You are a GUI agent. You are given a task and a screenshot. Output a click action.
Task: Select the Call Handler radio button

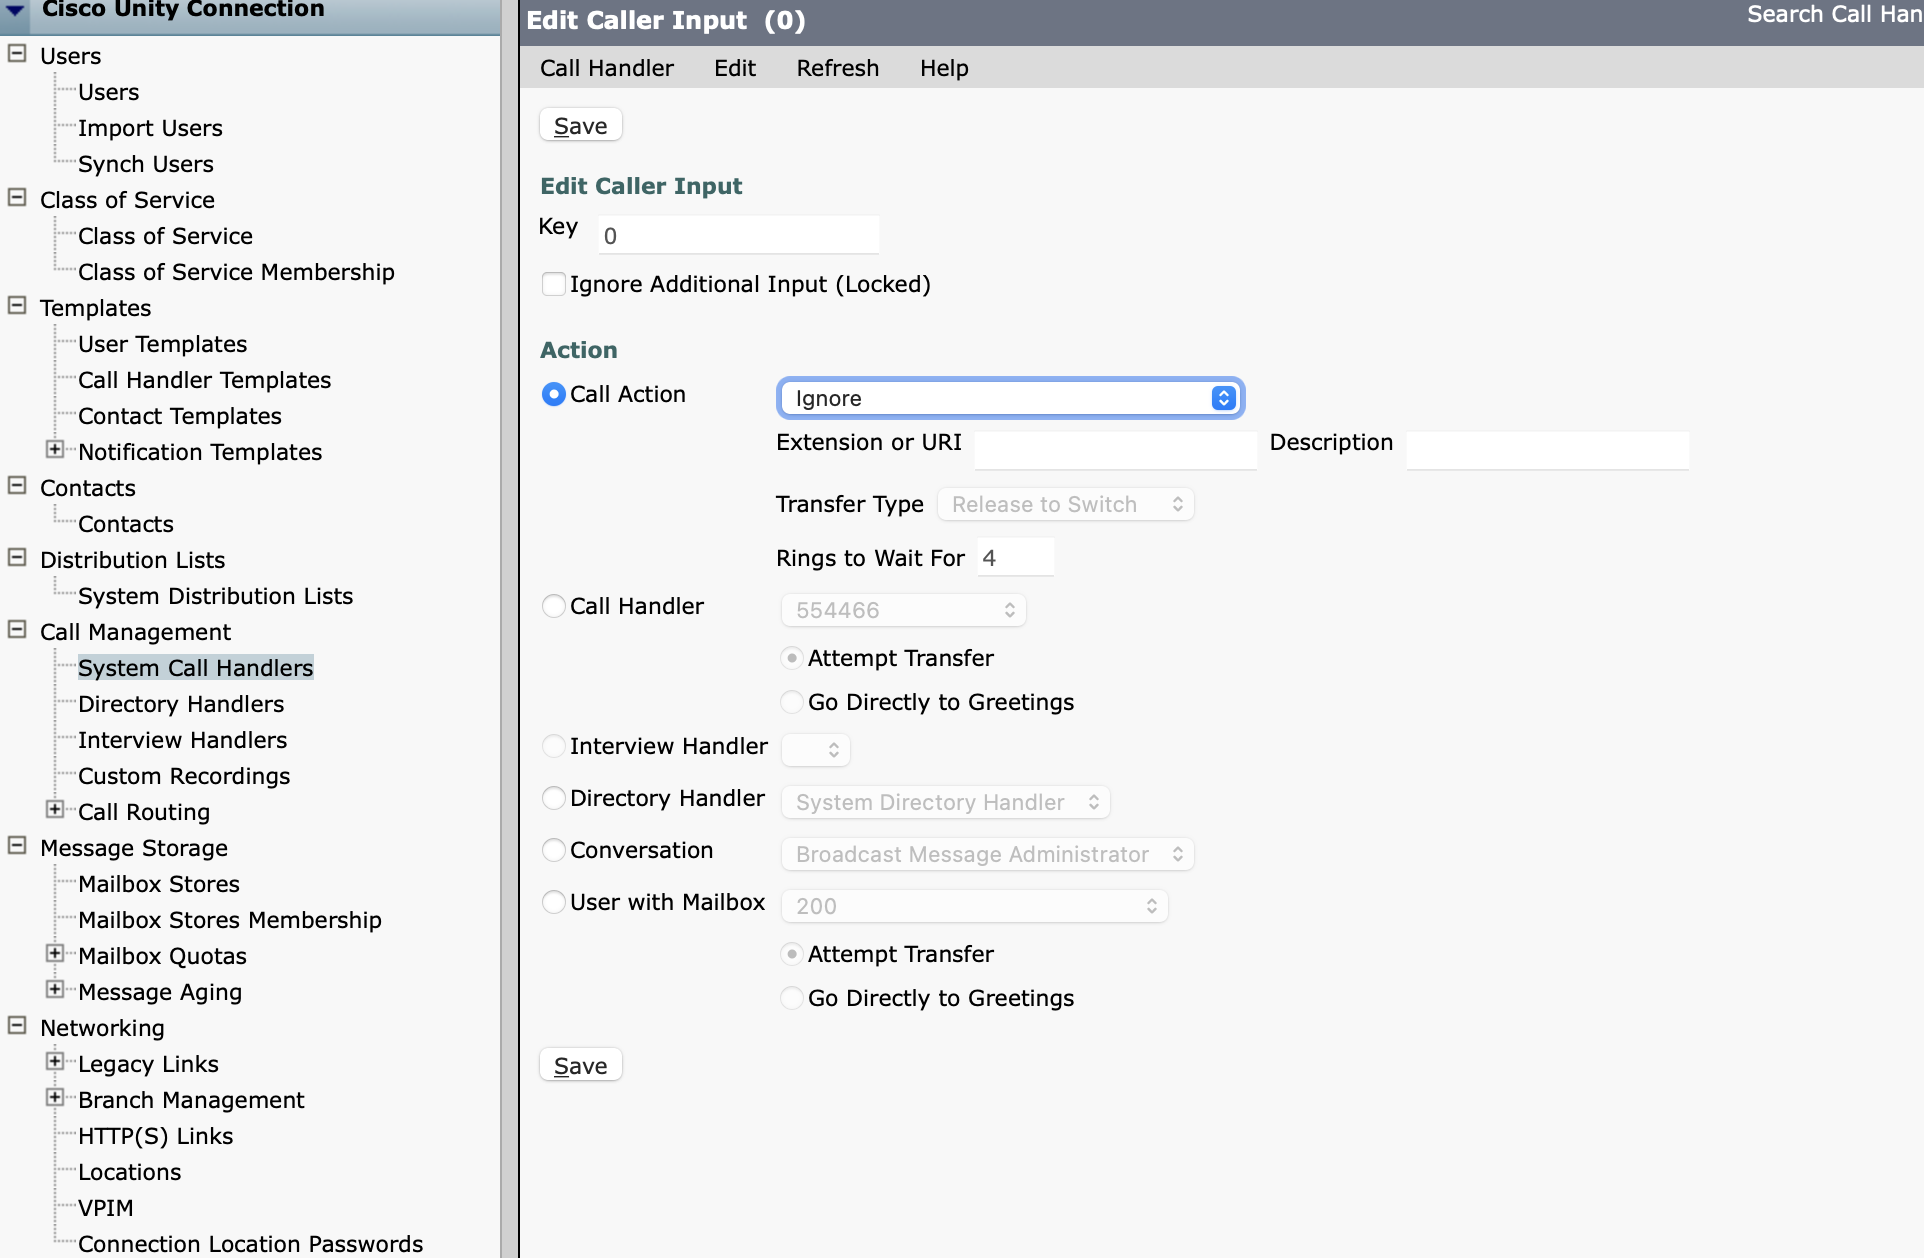coord(553,606)
